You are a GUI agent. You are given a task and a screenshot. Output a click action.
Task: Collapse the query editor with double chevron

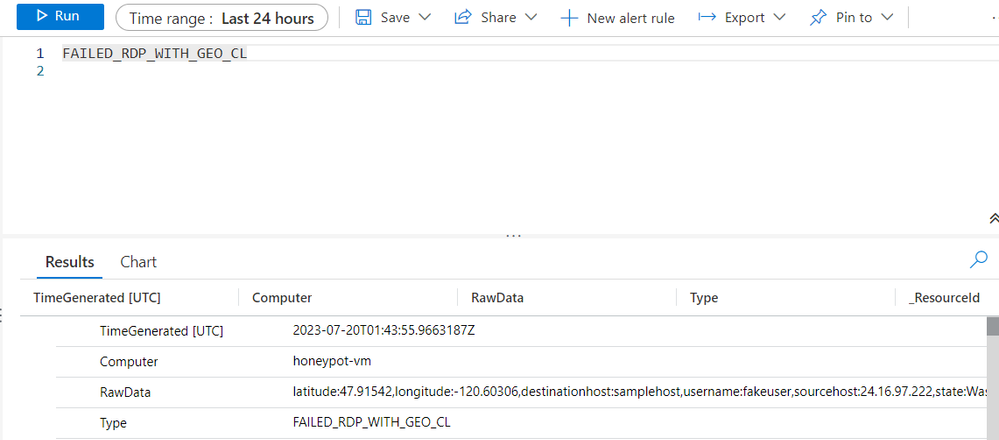(993, 218)
